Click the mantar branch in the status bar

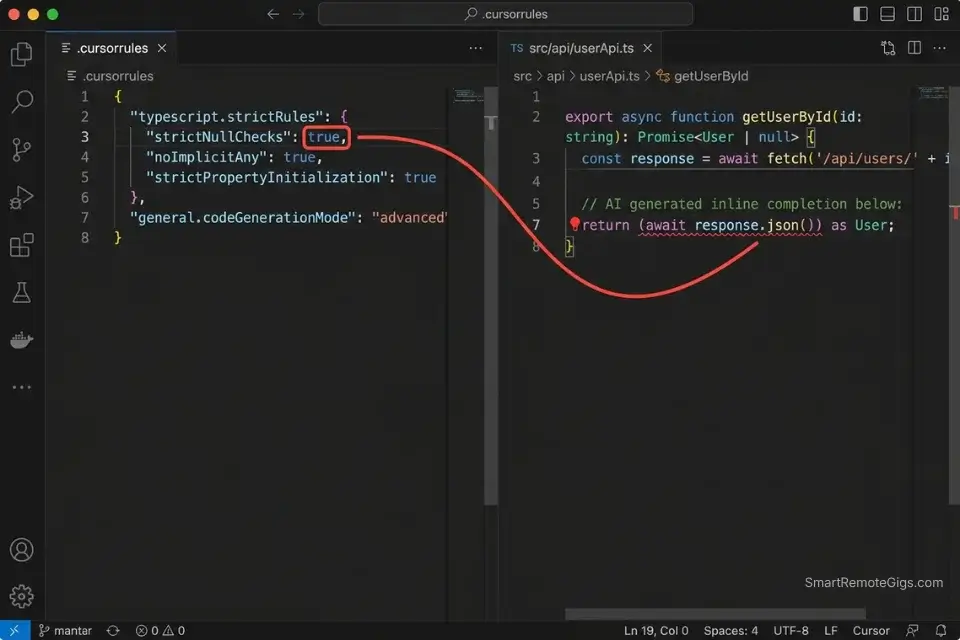click(x=64, y=630)
